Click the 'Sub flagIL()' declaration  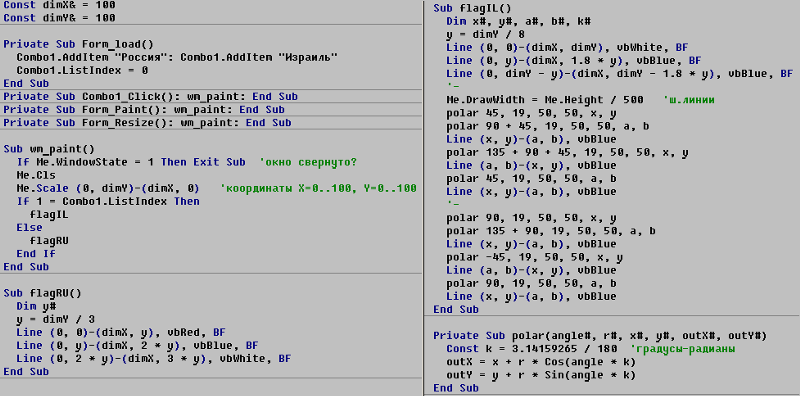click(x=472, y=9)
